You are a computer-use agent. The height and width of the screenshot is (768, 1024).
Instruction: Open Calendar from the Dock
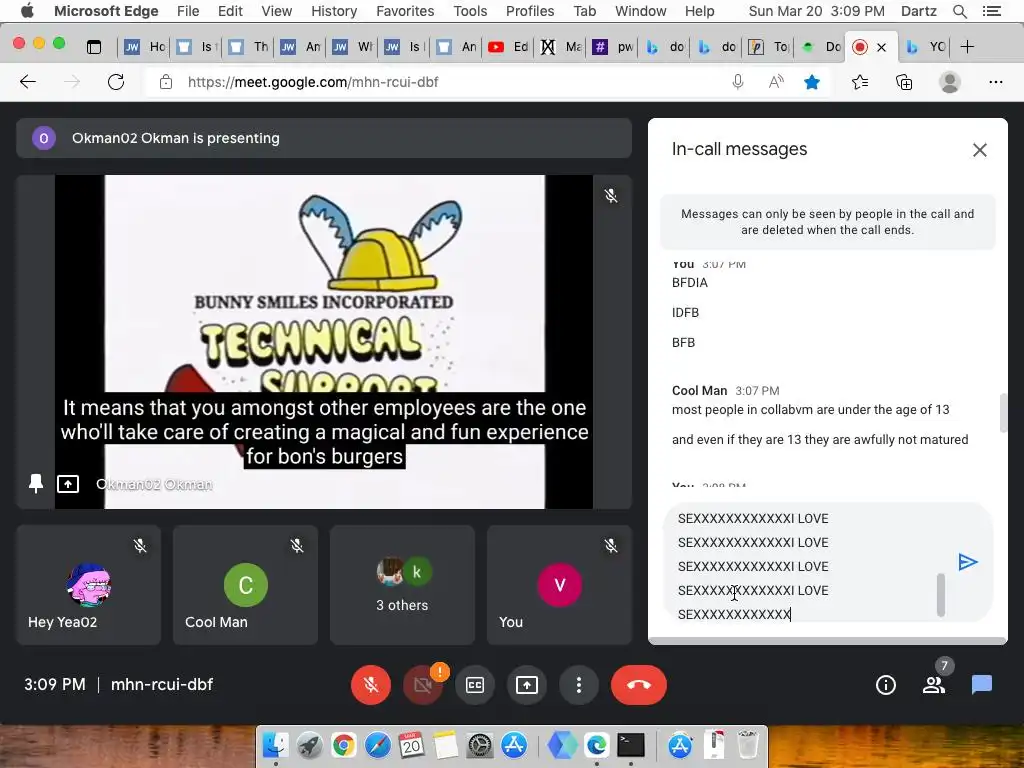(x=411, y=744)
